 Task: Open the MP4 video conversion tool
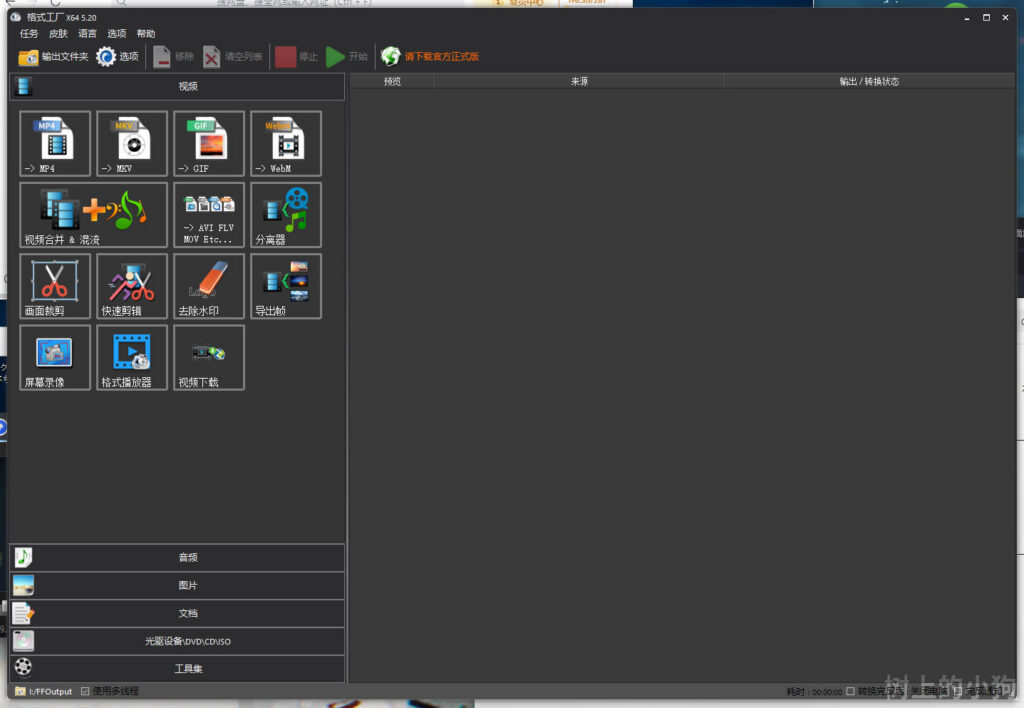click(x=55, y=143)
